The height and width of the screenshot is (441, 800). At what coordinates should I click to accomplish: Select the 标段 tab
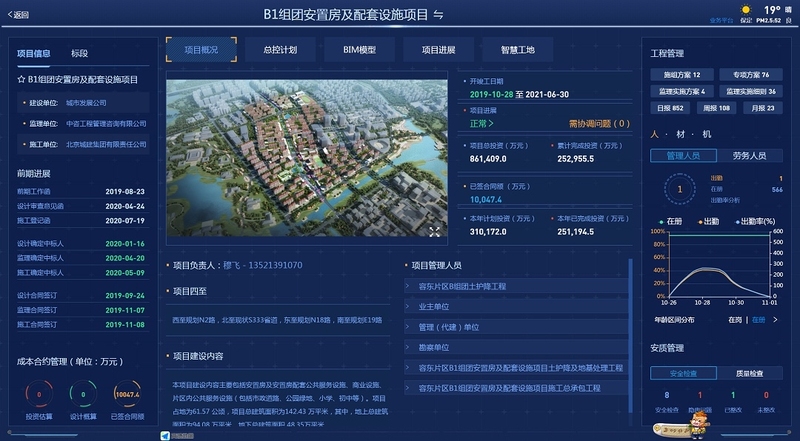tap(80, 54)
